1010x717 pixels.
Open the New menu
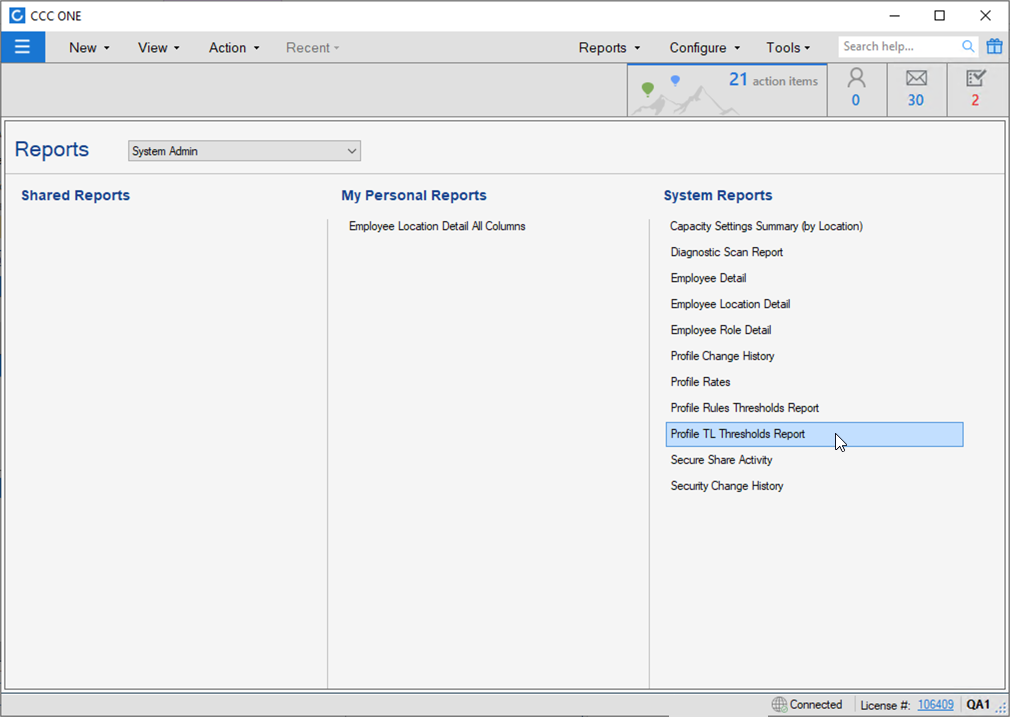coord(90,48)
